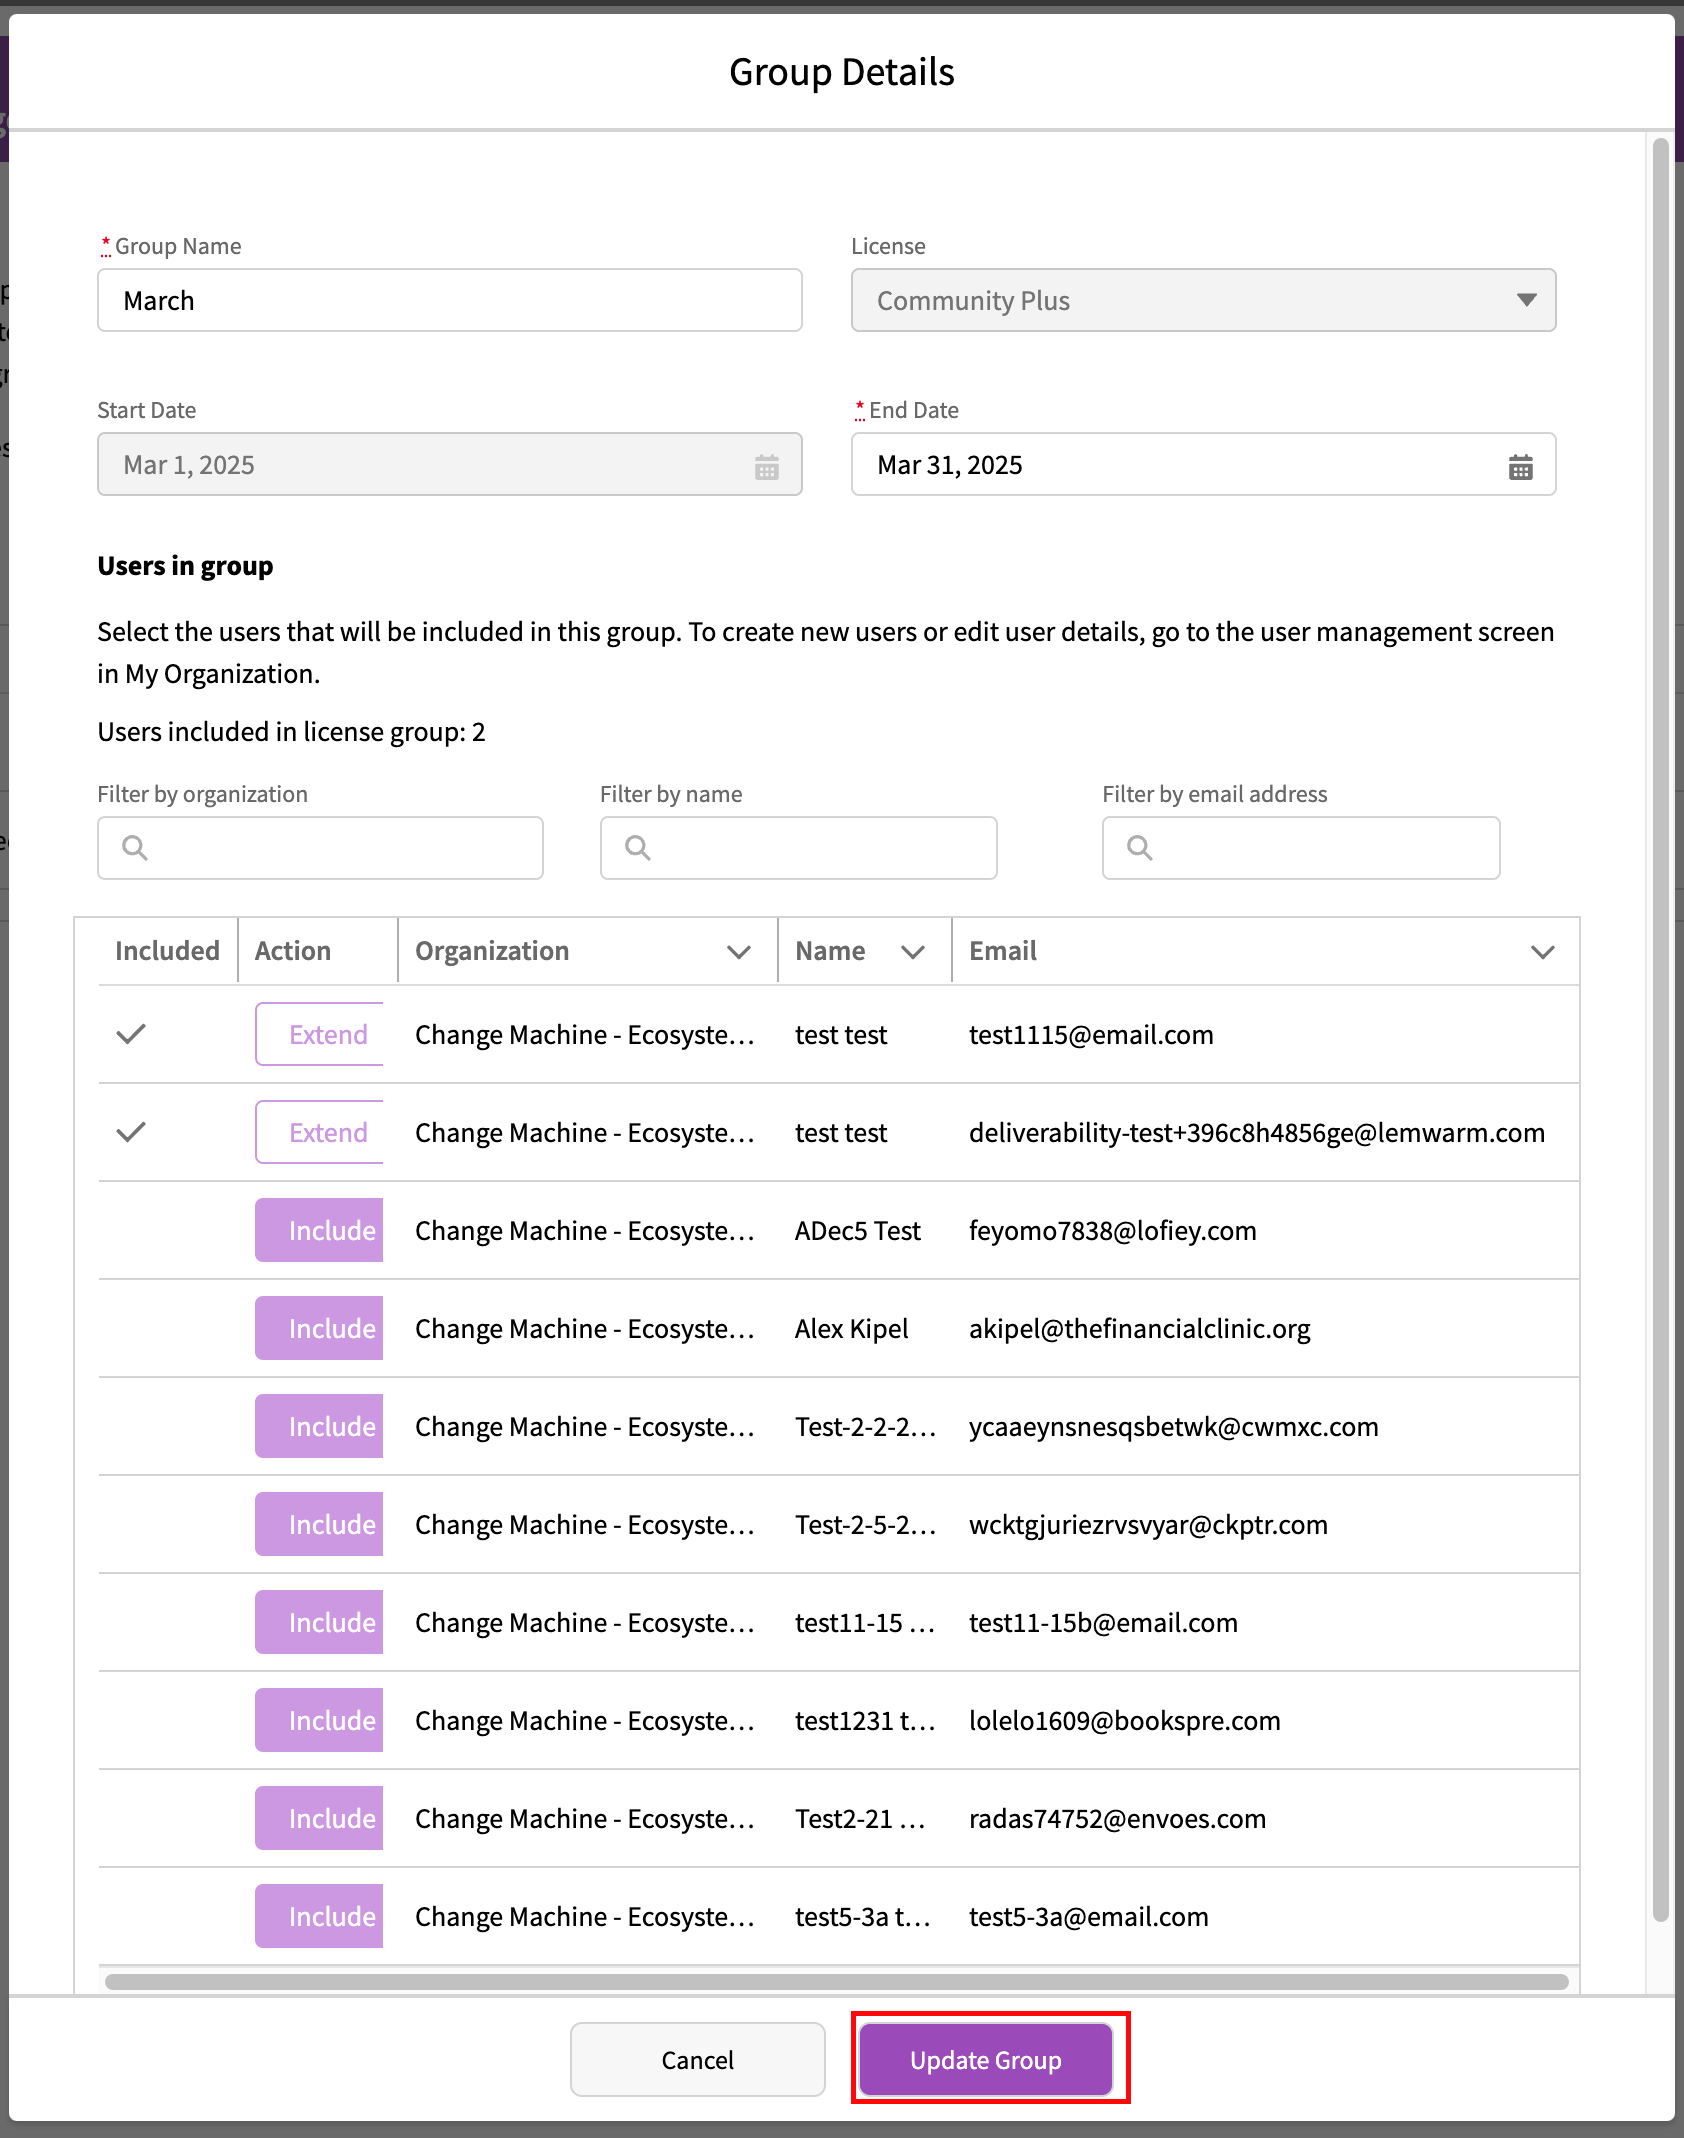The height and width of the screenshot is (2138, 1684).
Task: Click search icon in Filter by email address
Action: tap(1140, 848)
